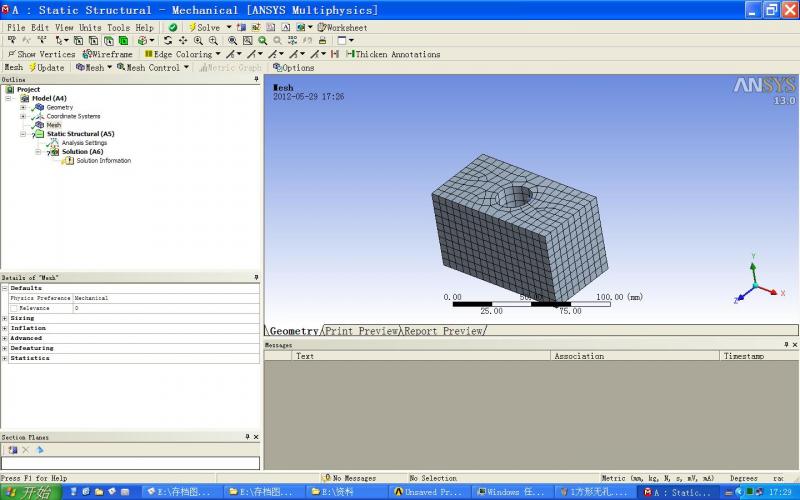Image resolution: width=800 pixels, height=500 pixels.
Task: Click the green checkmark icon beside Solve
Action: click(173, 27)
